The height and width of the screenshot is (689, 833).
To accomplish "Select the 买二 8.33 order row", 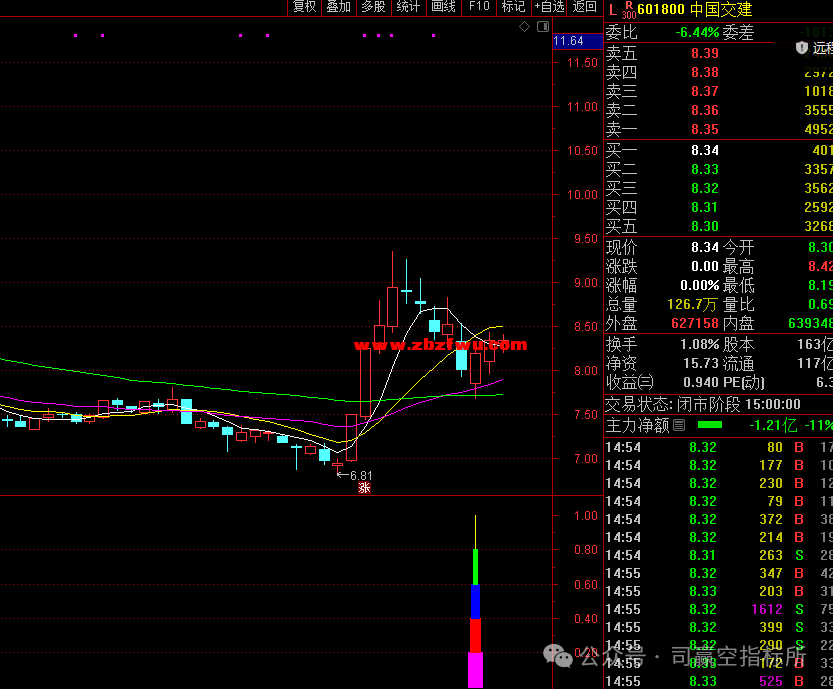I will (x=719, y=169).
